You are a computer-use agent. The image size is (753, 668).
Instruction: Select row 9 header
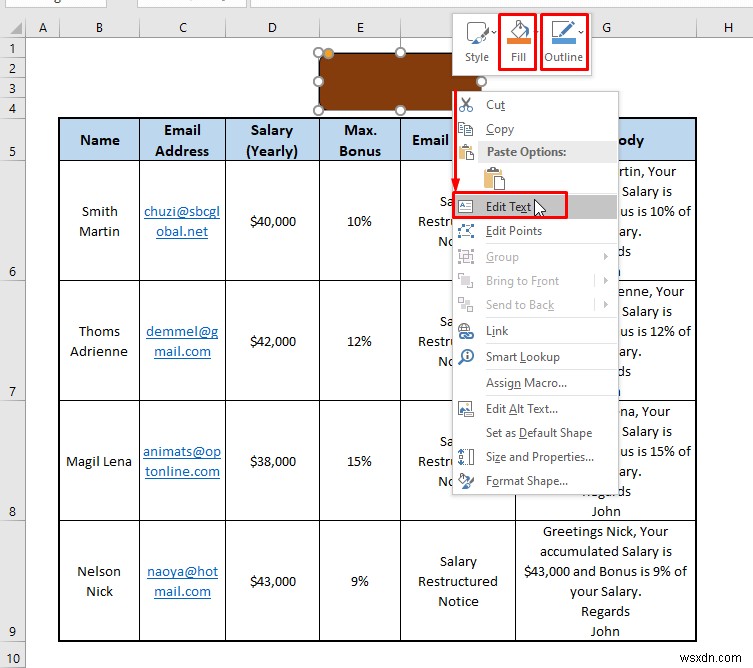pyautogui.click(x=12, y=581)
